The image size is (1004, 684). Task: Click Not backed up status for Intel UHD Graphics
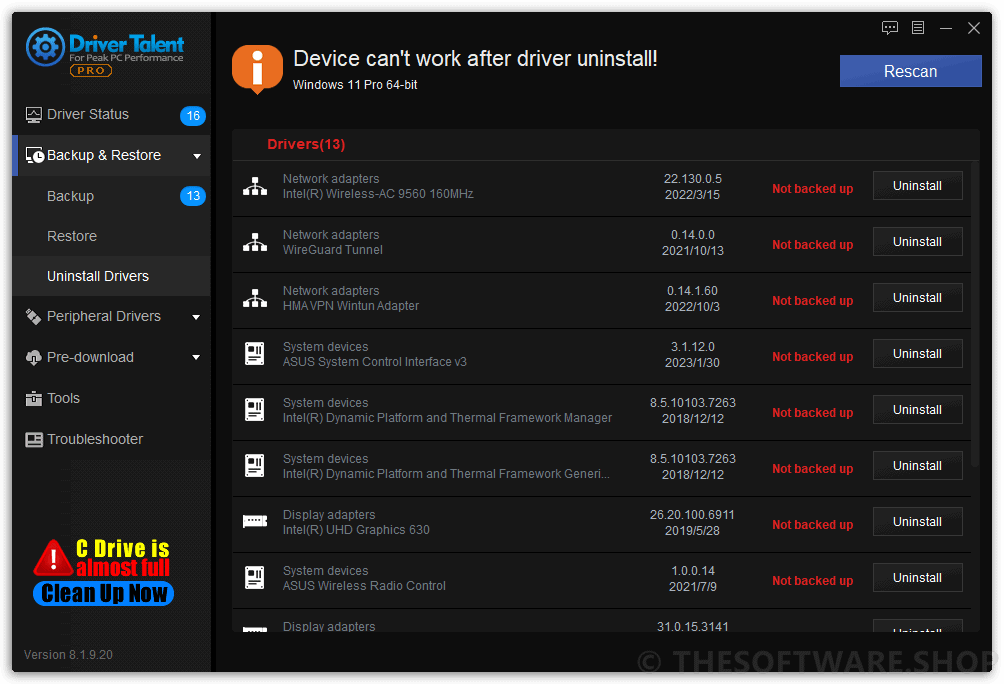[x=813, y=525]
